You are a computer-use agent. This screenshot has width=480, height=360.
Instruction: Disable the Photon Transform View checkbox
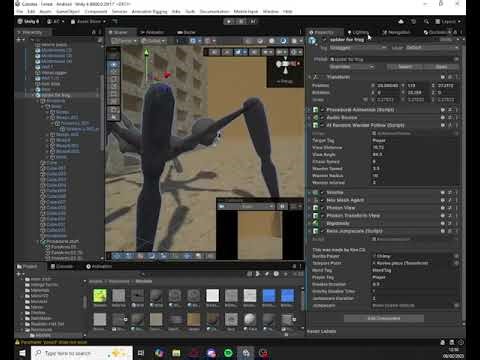(322, 215)
